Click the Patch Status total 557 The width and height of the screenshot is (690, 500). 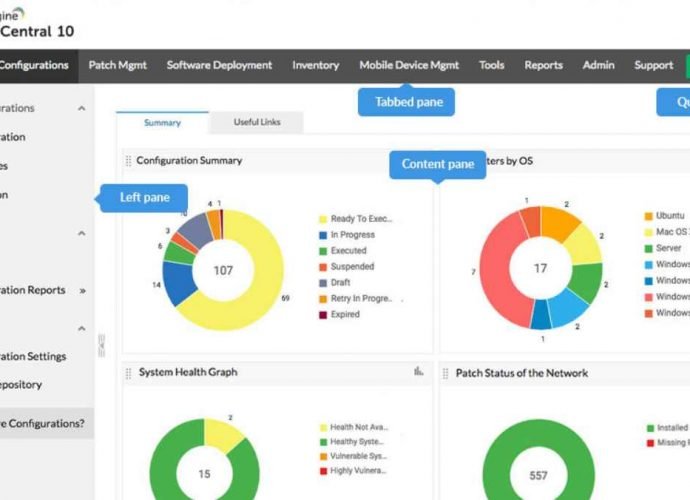[538, 476]
